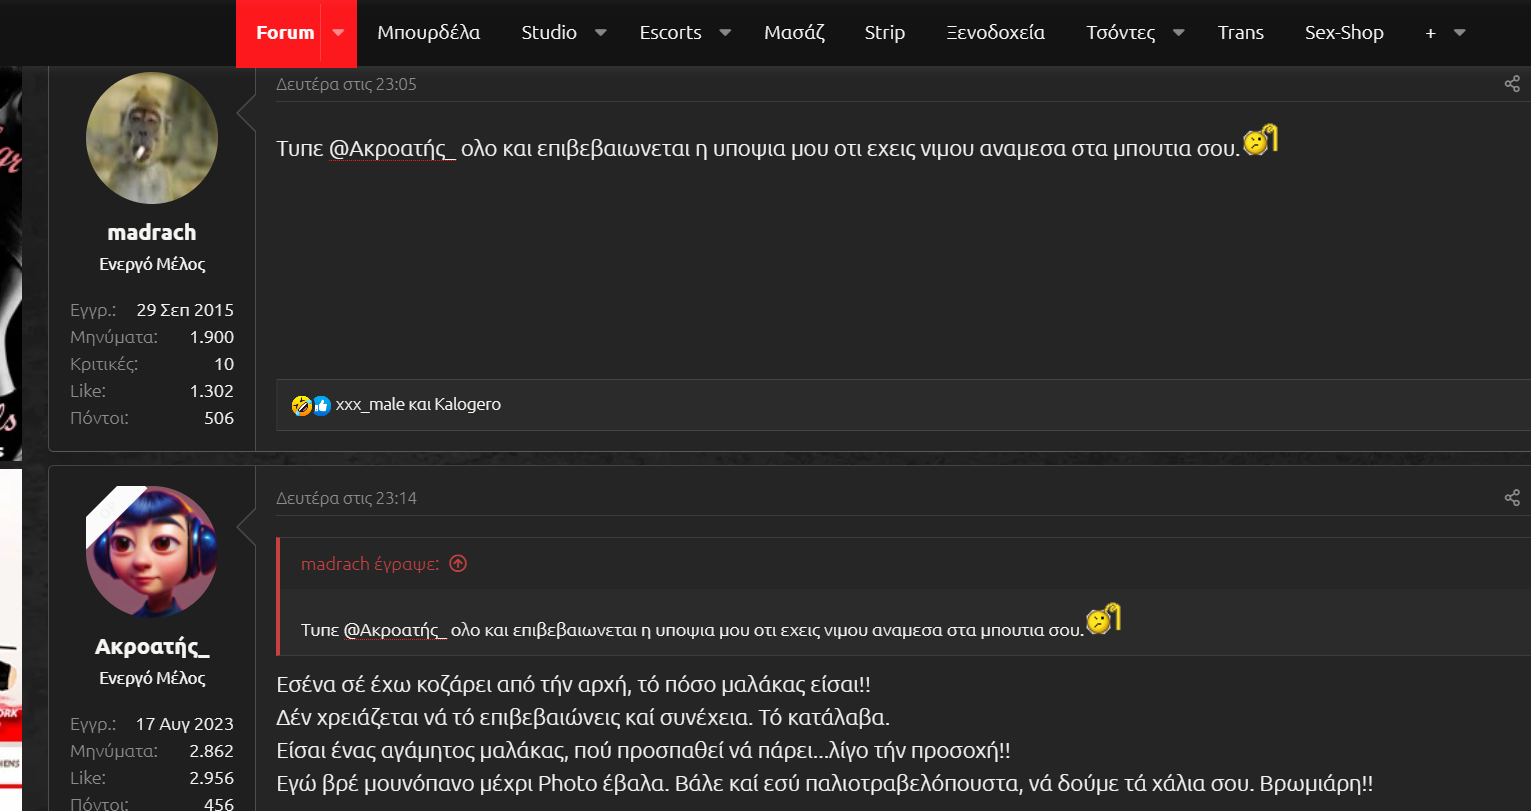Go to the Strip menu item
The image size is (1531, 811).
[x=884, y=33]
